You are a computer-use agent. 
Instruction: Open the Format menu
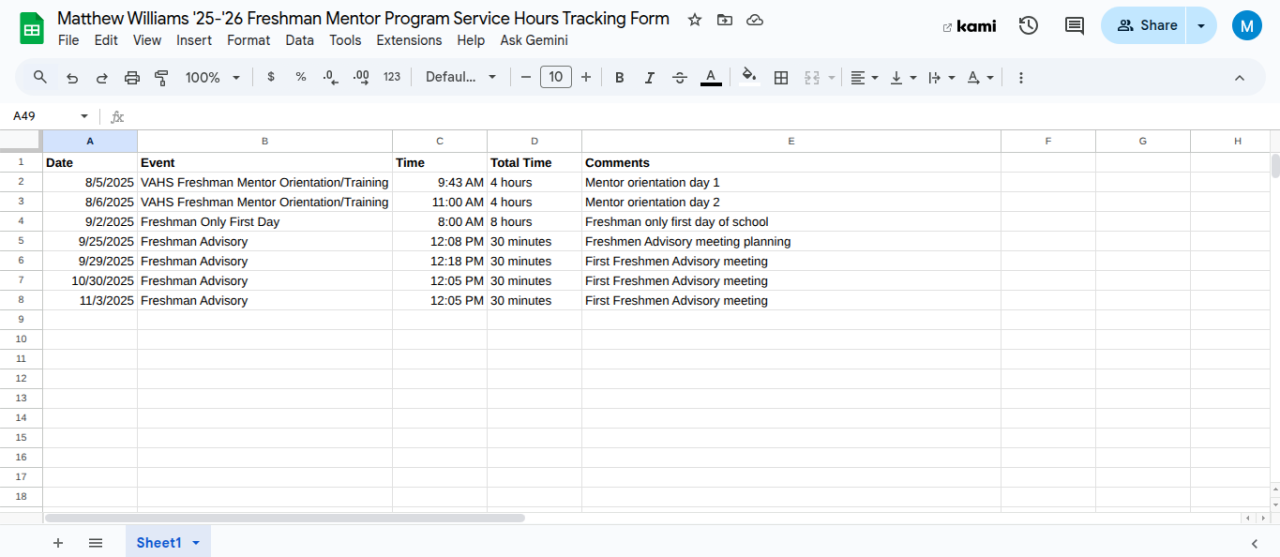248,40
